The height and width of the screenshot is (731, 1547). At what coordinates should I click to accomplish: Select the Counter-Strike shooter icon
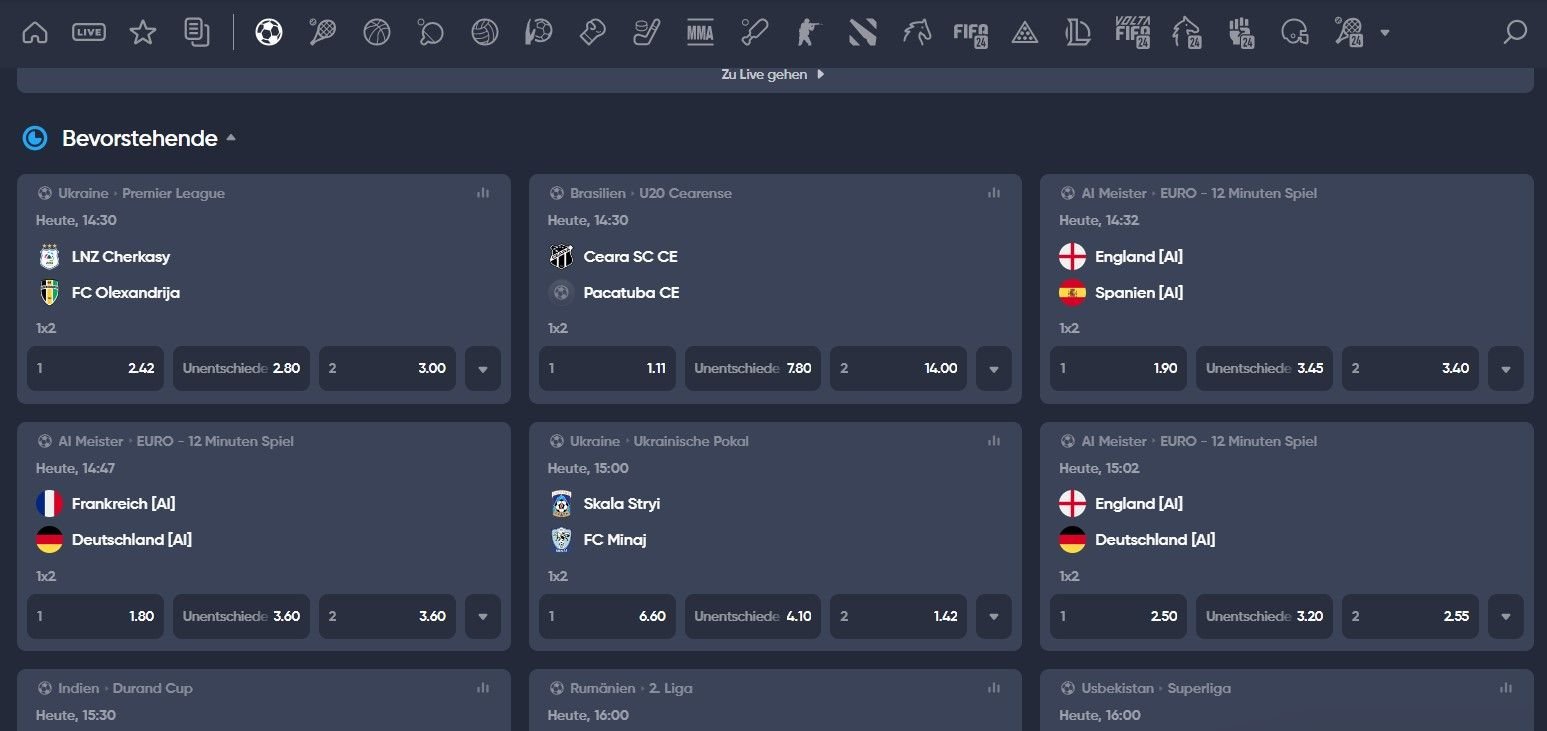click(x=807, y=33)
